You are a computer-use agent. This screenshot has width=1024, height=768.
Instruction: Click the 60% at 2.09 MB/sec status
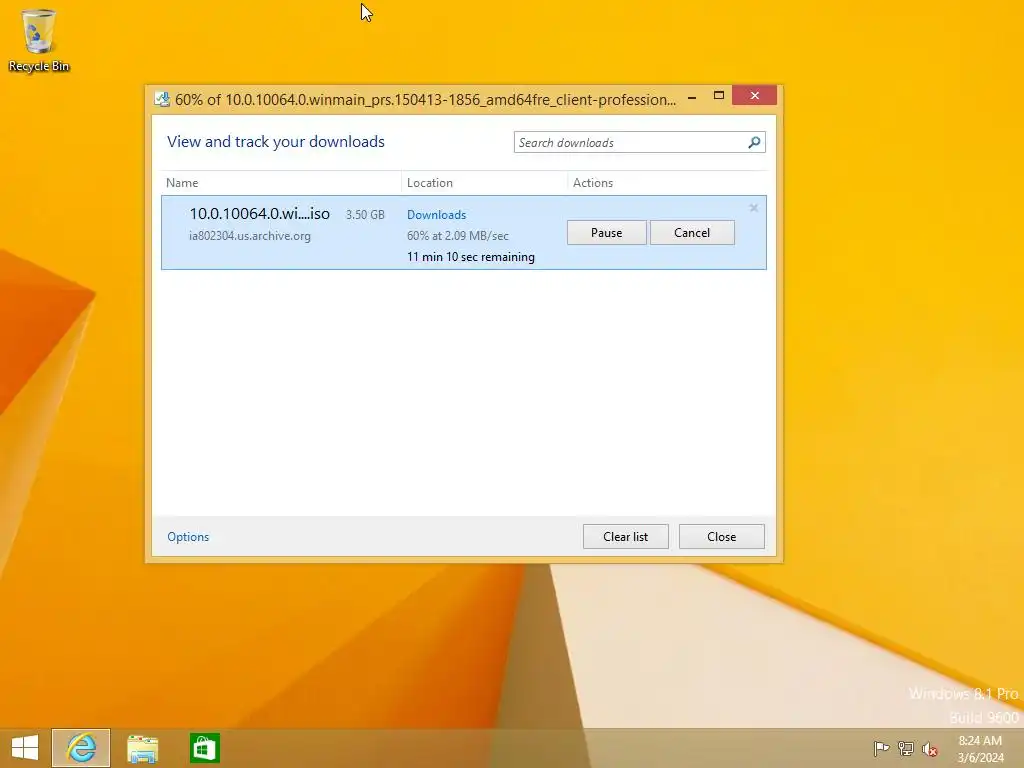tap(457, 236)
